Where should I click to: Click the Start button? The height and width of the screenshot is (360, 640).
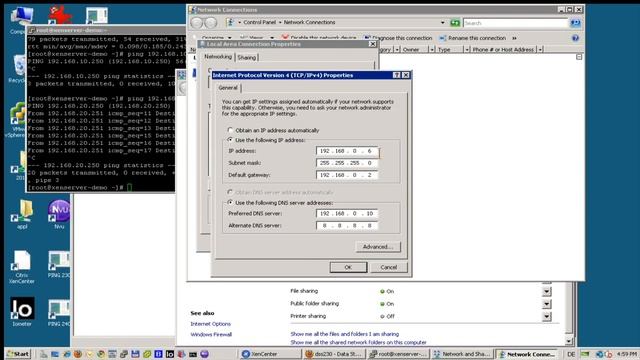(x=18, y=354)
